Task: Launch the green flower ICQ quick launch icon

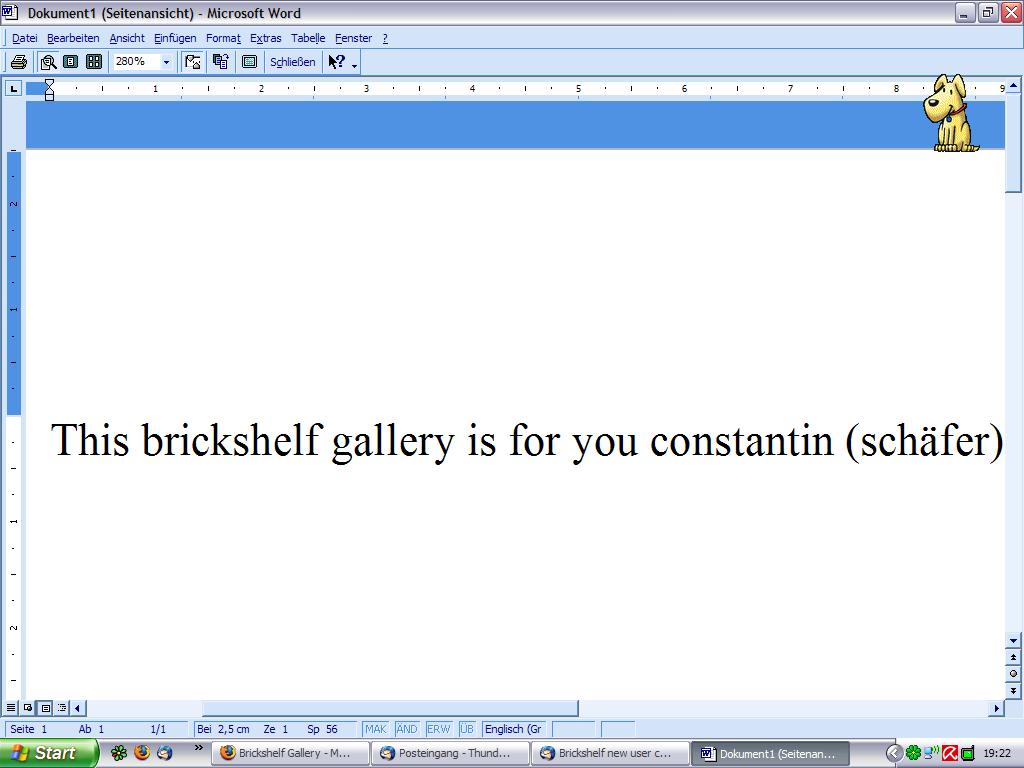Action: [x=119, y=753]
